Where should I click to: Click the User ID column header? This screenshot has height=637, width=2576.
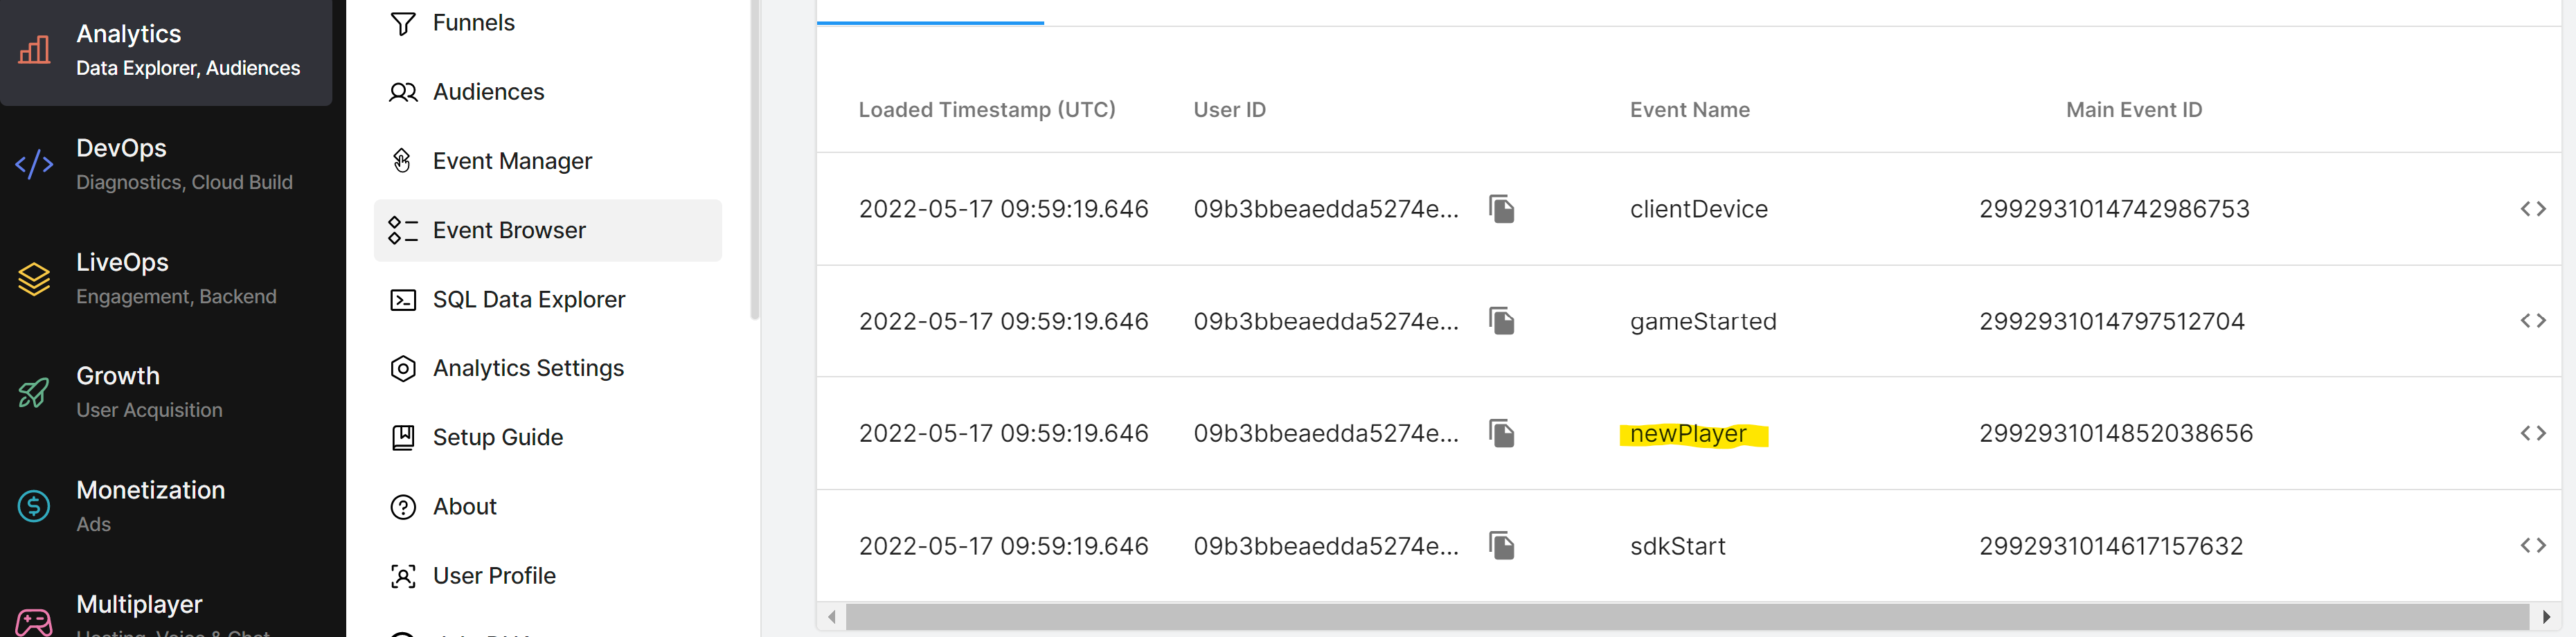tap(1229, 110)
